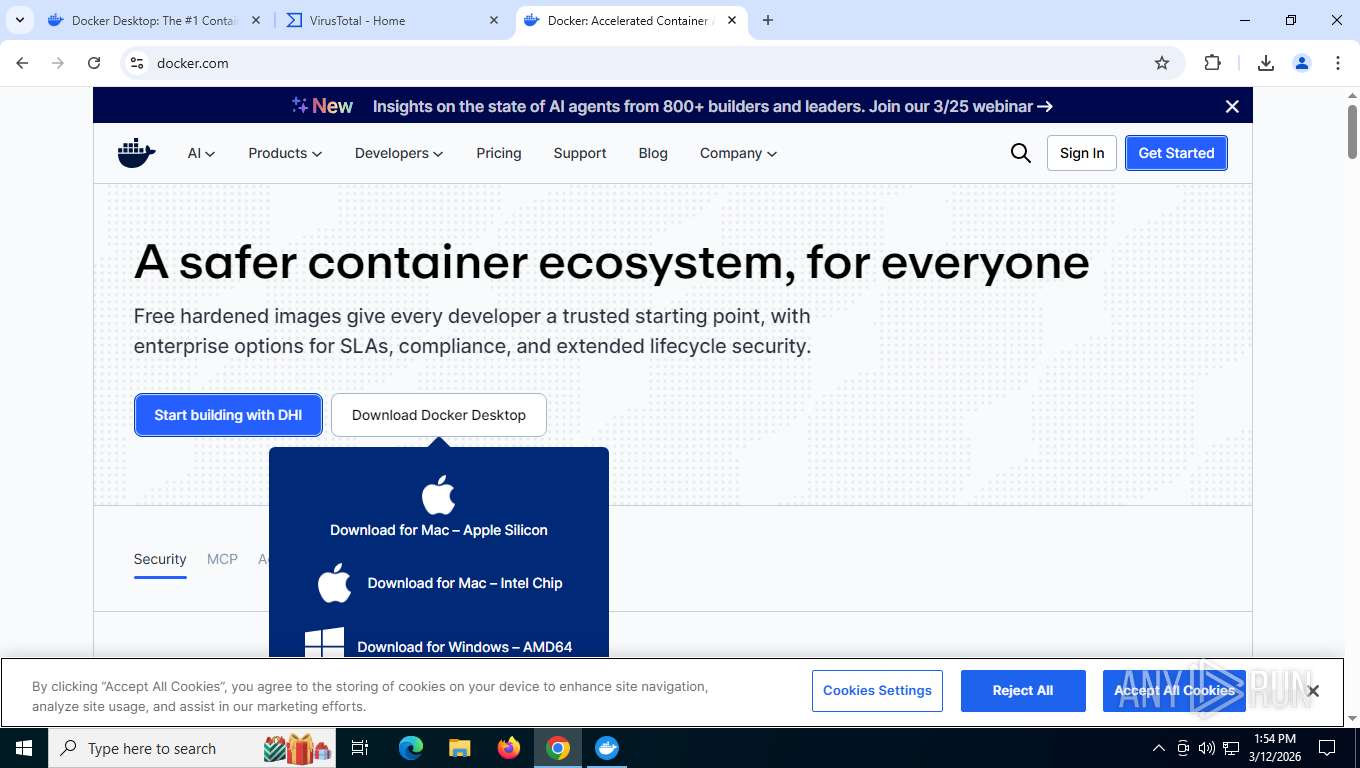Open the Chrome profile avatar
Viewport: 1360px width, 768px height.
pos(1301,63)
